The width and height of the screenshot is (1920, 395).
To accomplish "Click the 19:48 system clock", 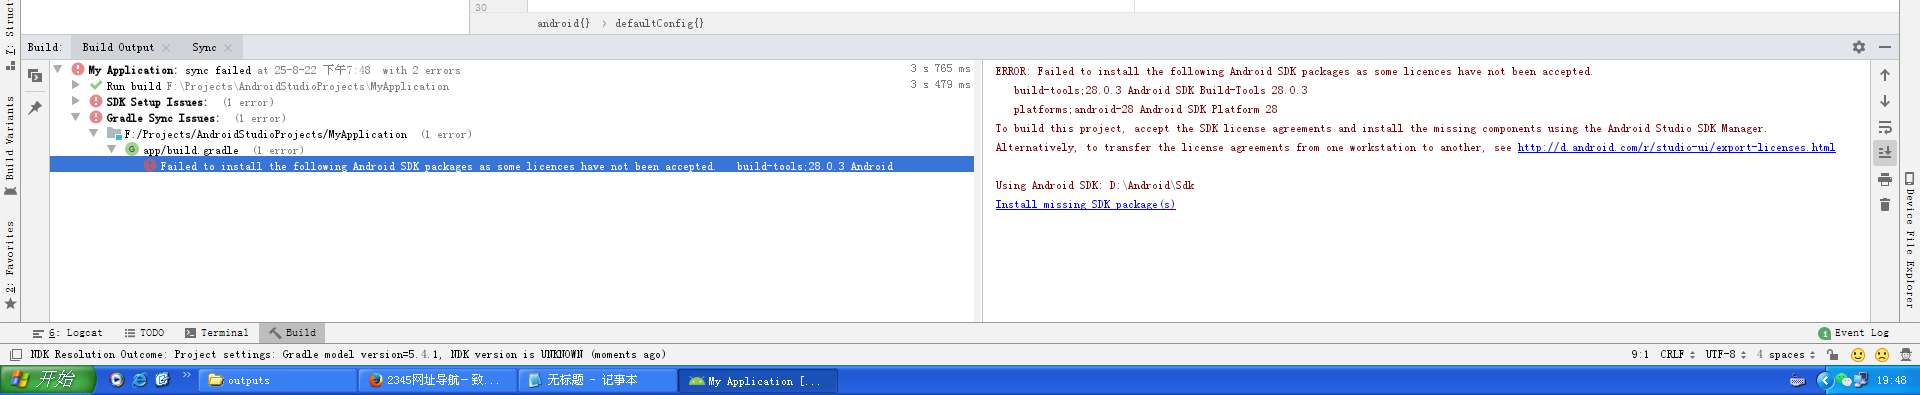I will point(1892,380).
